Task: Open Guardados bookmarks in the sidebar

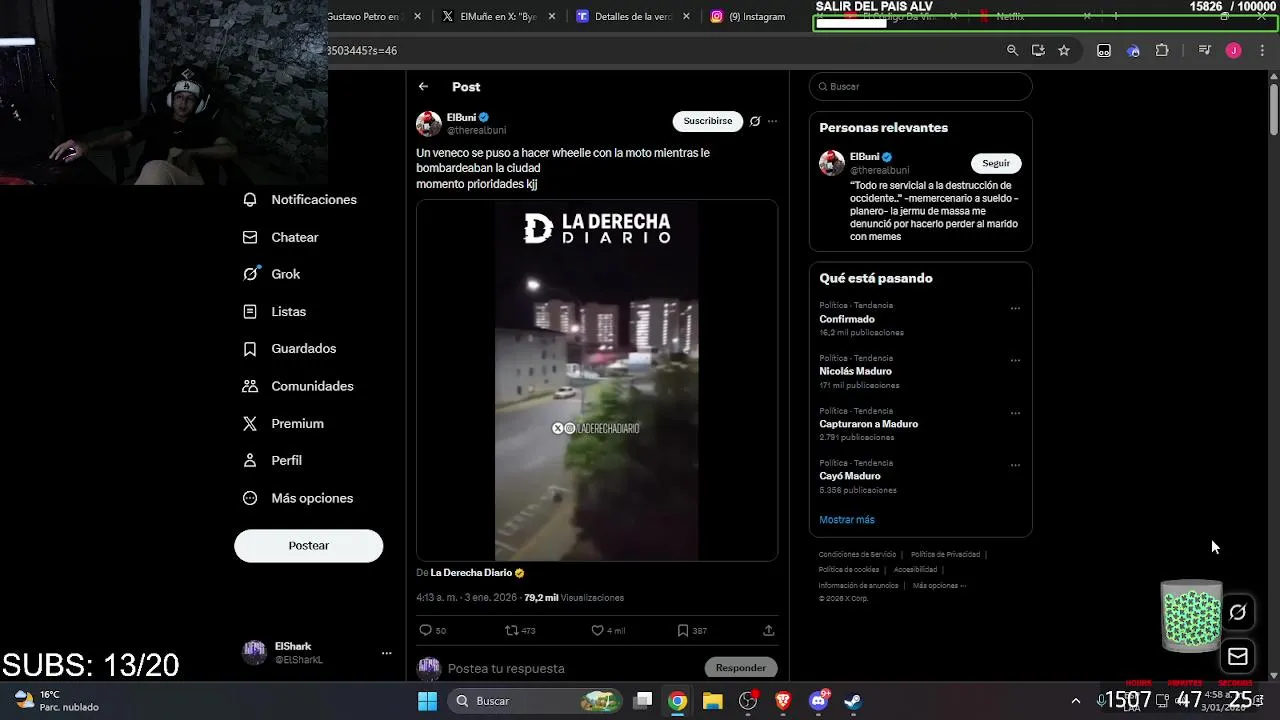Action: coord(290,349)
